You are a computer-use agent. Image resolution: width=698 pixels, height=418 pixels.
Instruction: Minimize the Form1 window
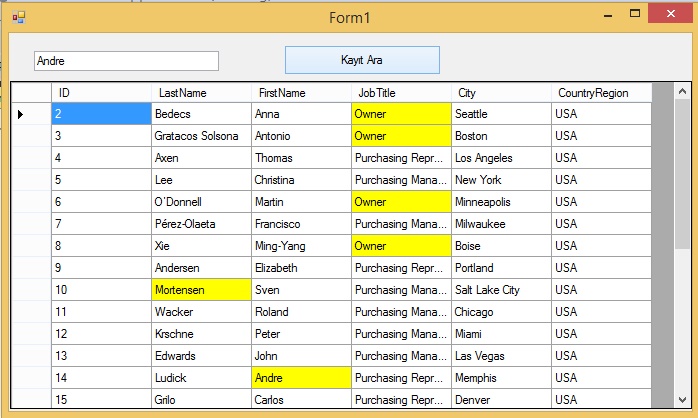[x=608, y=14]
